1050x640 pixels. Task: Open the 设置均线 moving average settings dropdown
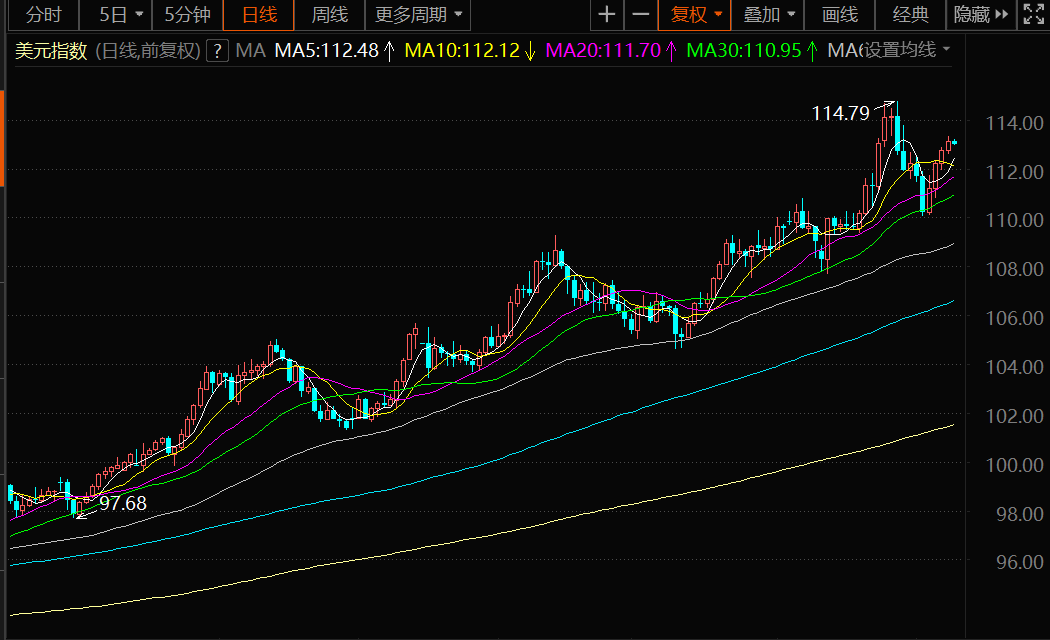click(906, 50)
